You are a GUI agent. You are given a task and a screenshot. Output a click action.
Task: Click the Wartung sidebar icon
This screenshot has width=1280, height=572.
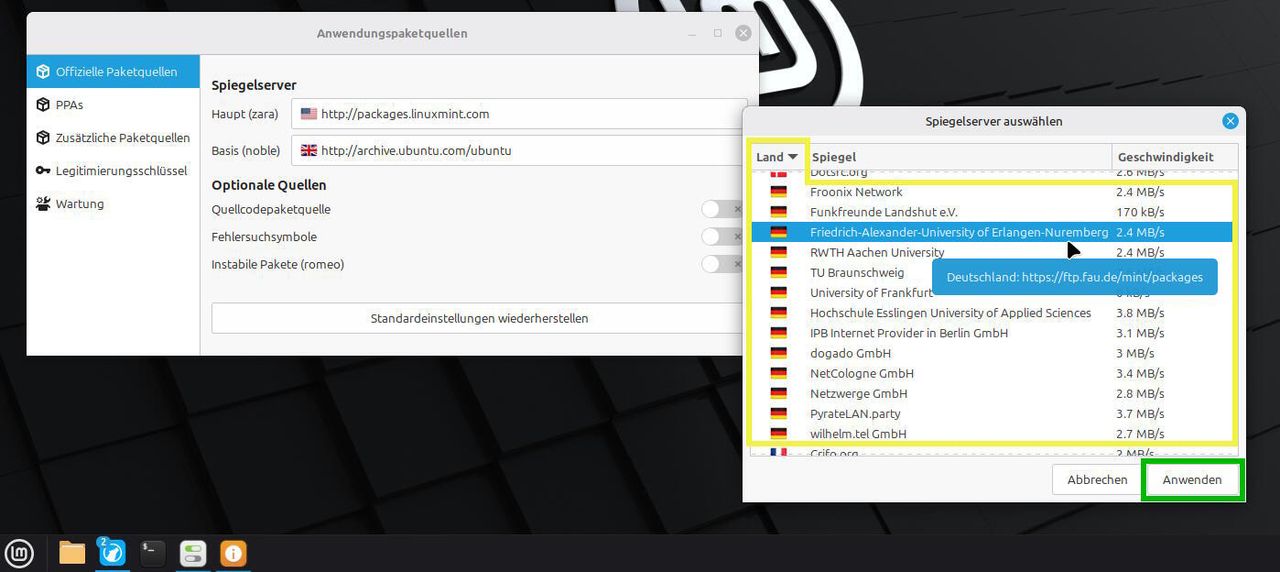(x=43, y=204)
